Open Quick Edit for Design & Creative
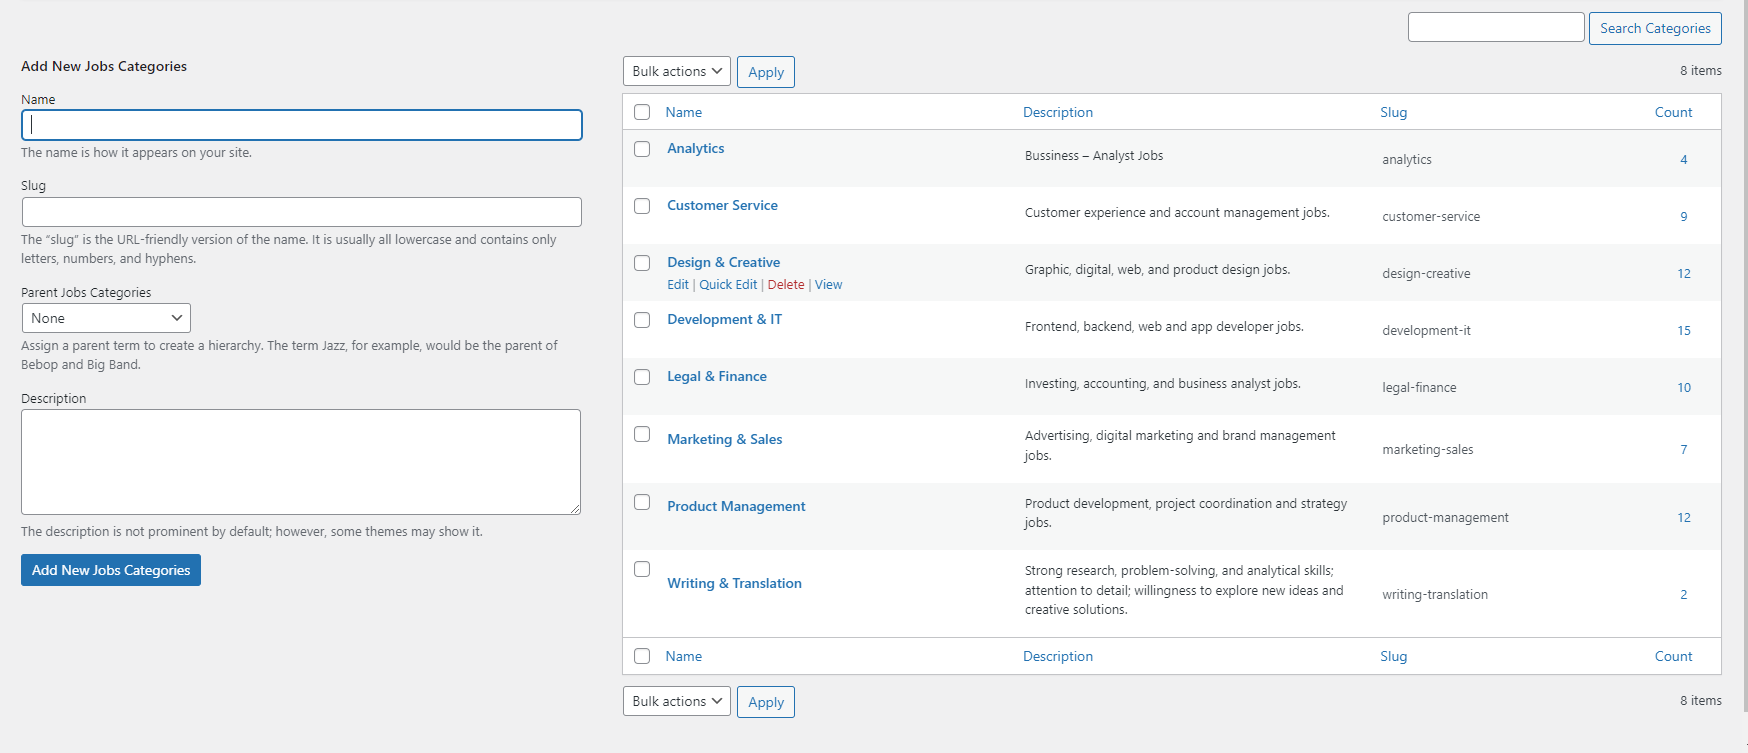The height and width of the screenshot is (753, 1748). [x=728, y=285]
